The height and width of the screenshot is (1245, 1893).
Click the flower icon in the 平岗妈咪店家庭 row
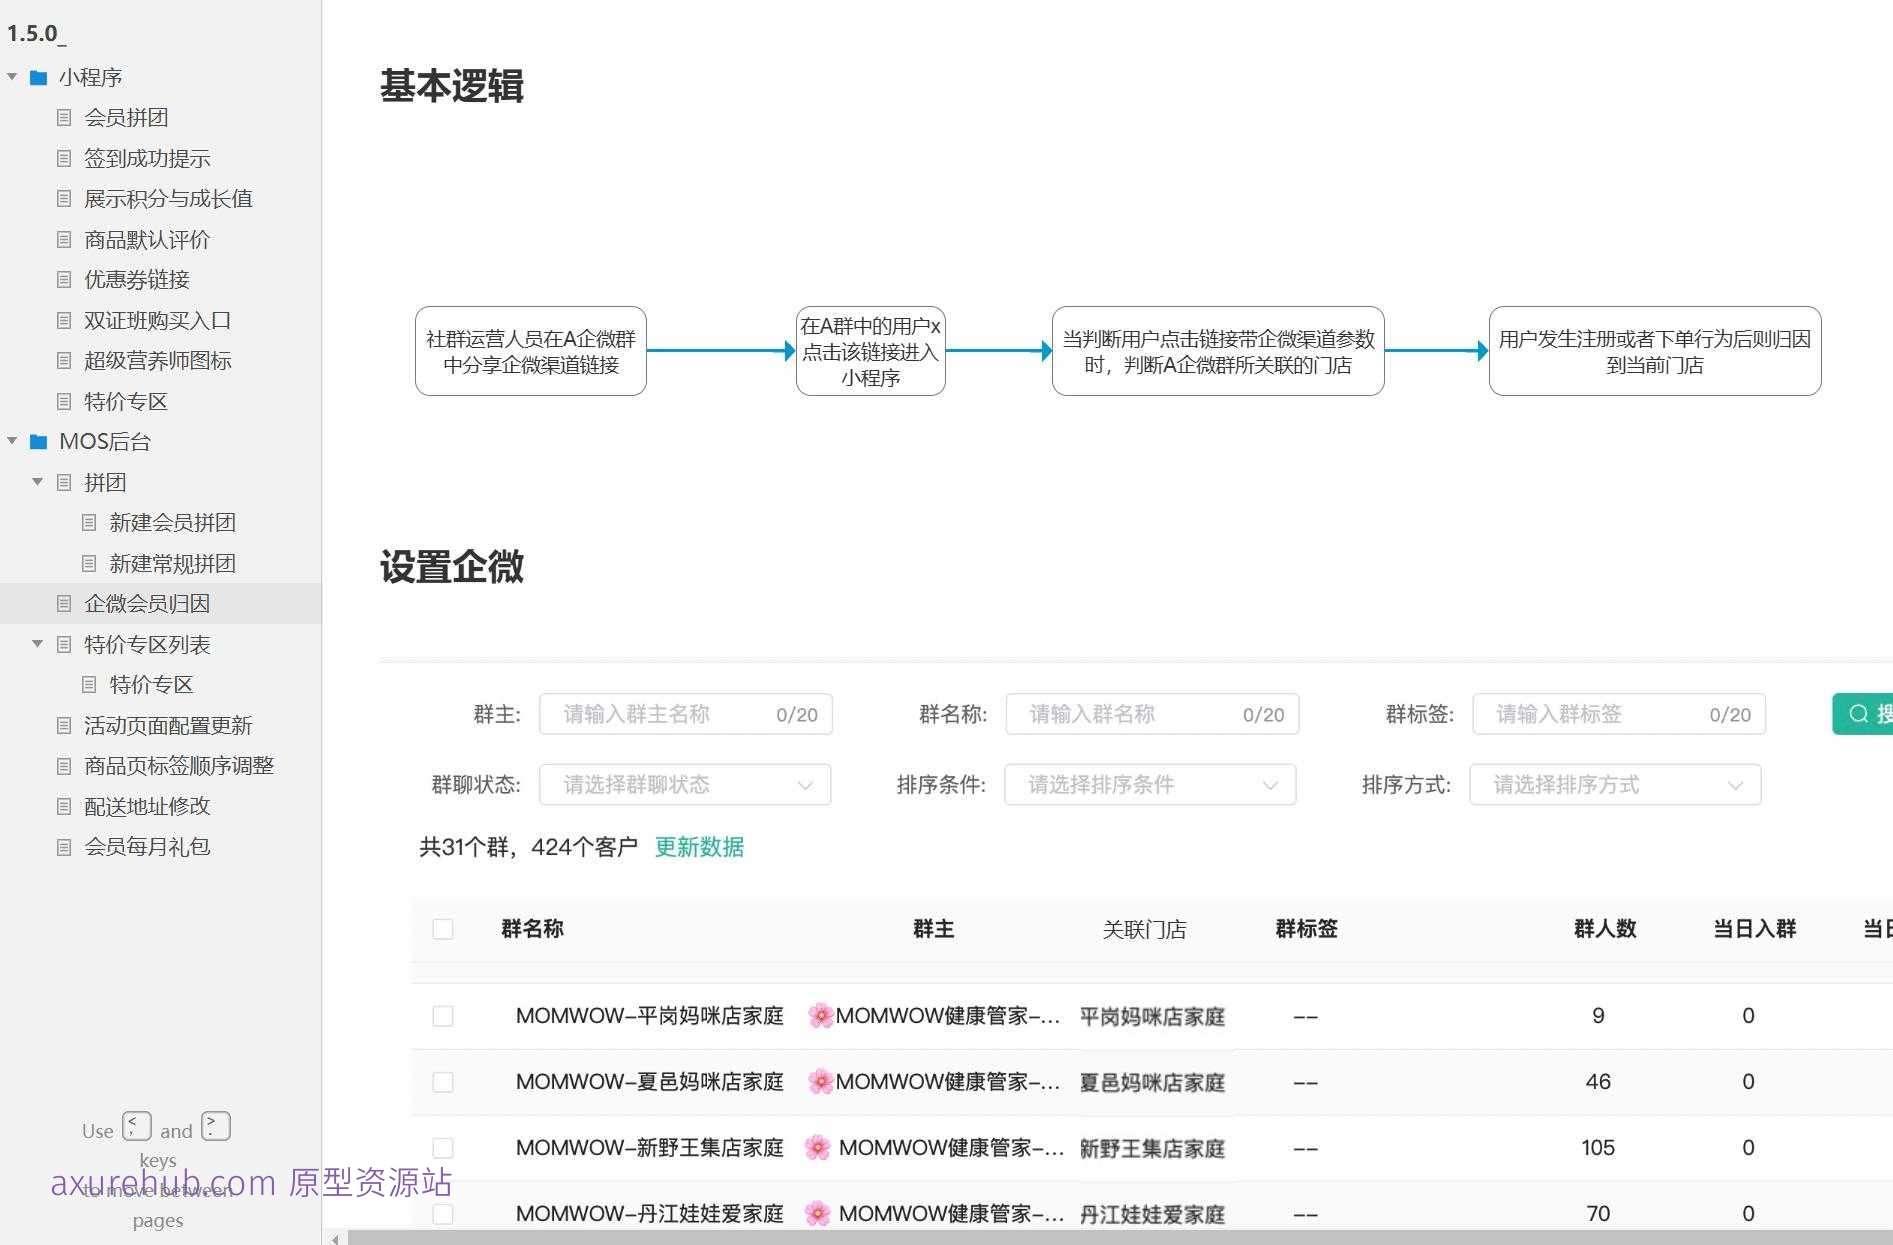[820, 1015]
